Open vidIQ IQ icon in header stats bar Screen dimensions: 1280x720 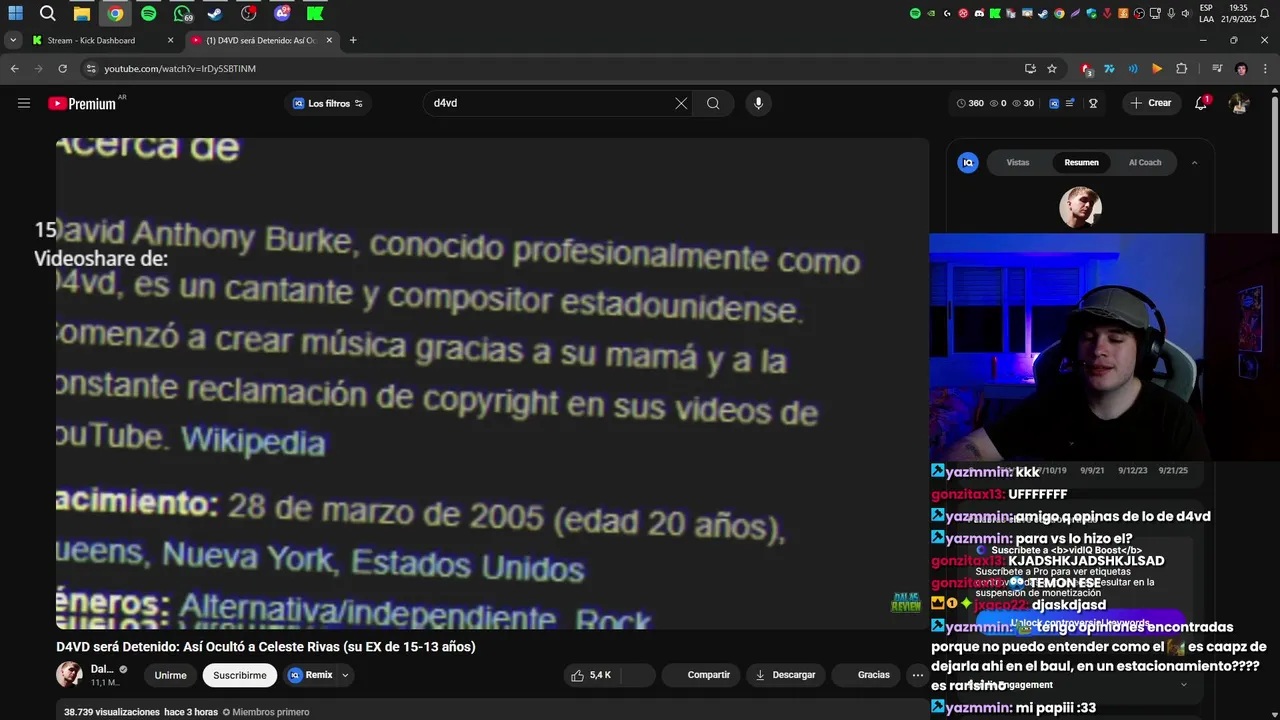(1052, 103)
